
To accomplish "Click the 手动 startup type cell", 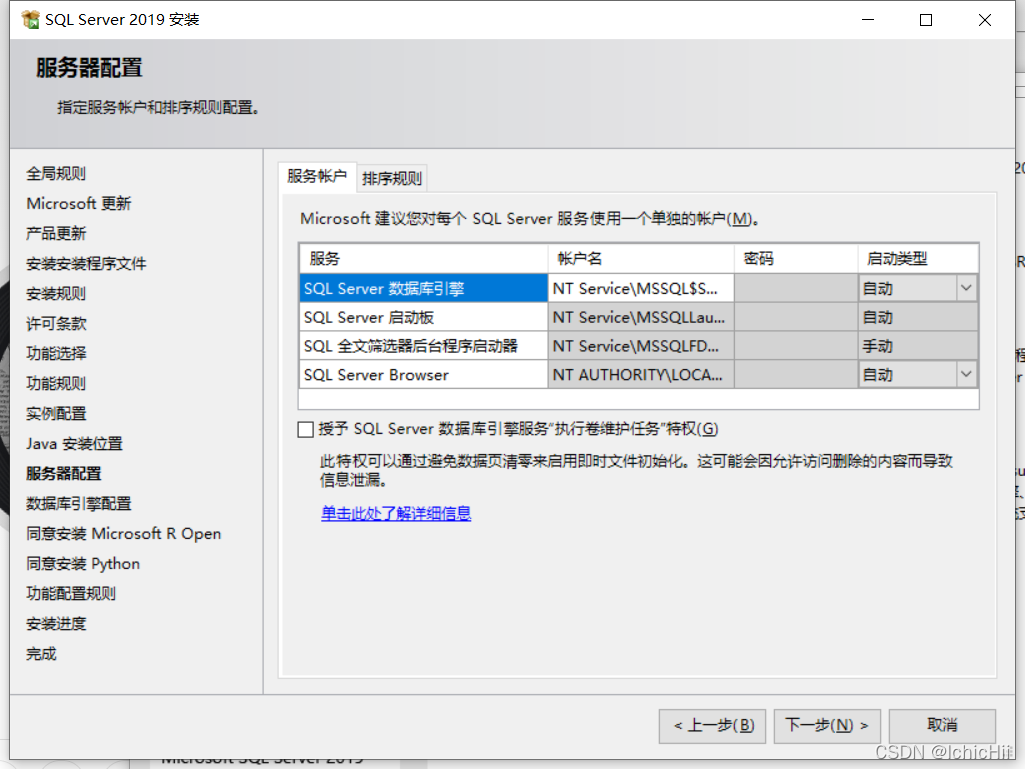I will point(918,346).
